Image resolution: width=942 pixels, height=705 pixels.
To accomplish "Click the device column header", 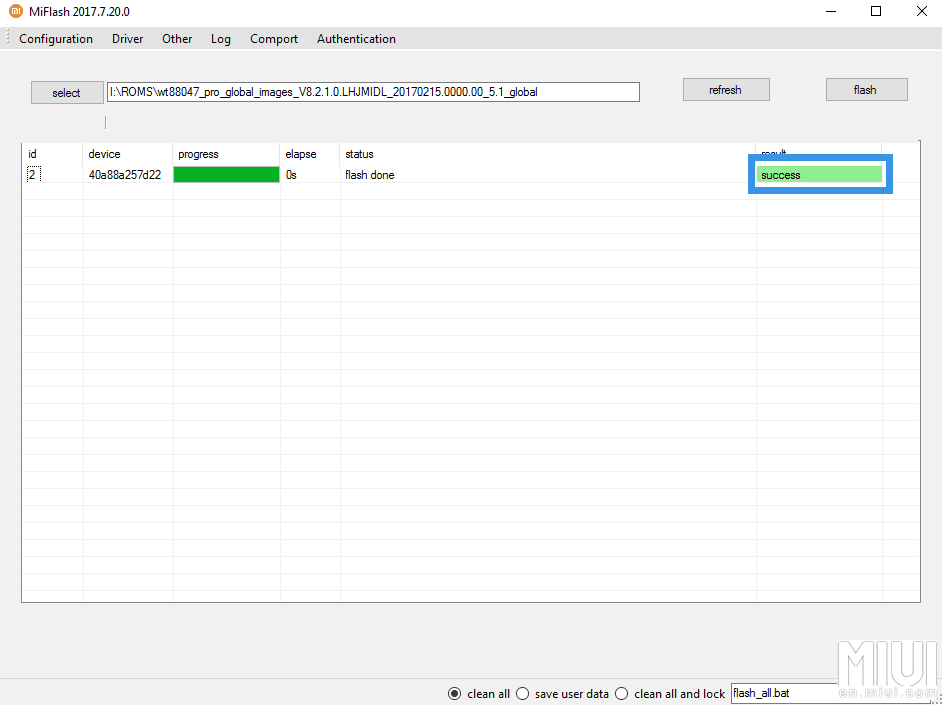I will [128, 154].
